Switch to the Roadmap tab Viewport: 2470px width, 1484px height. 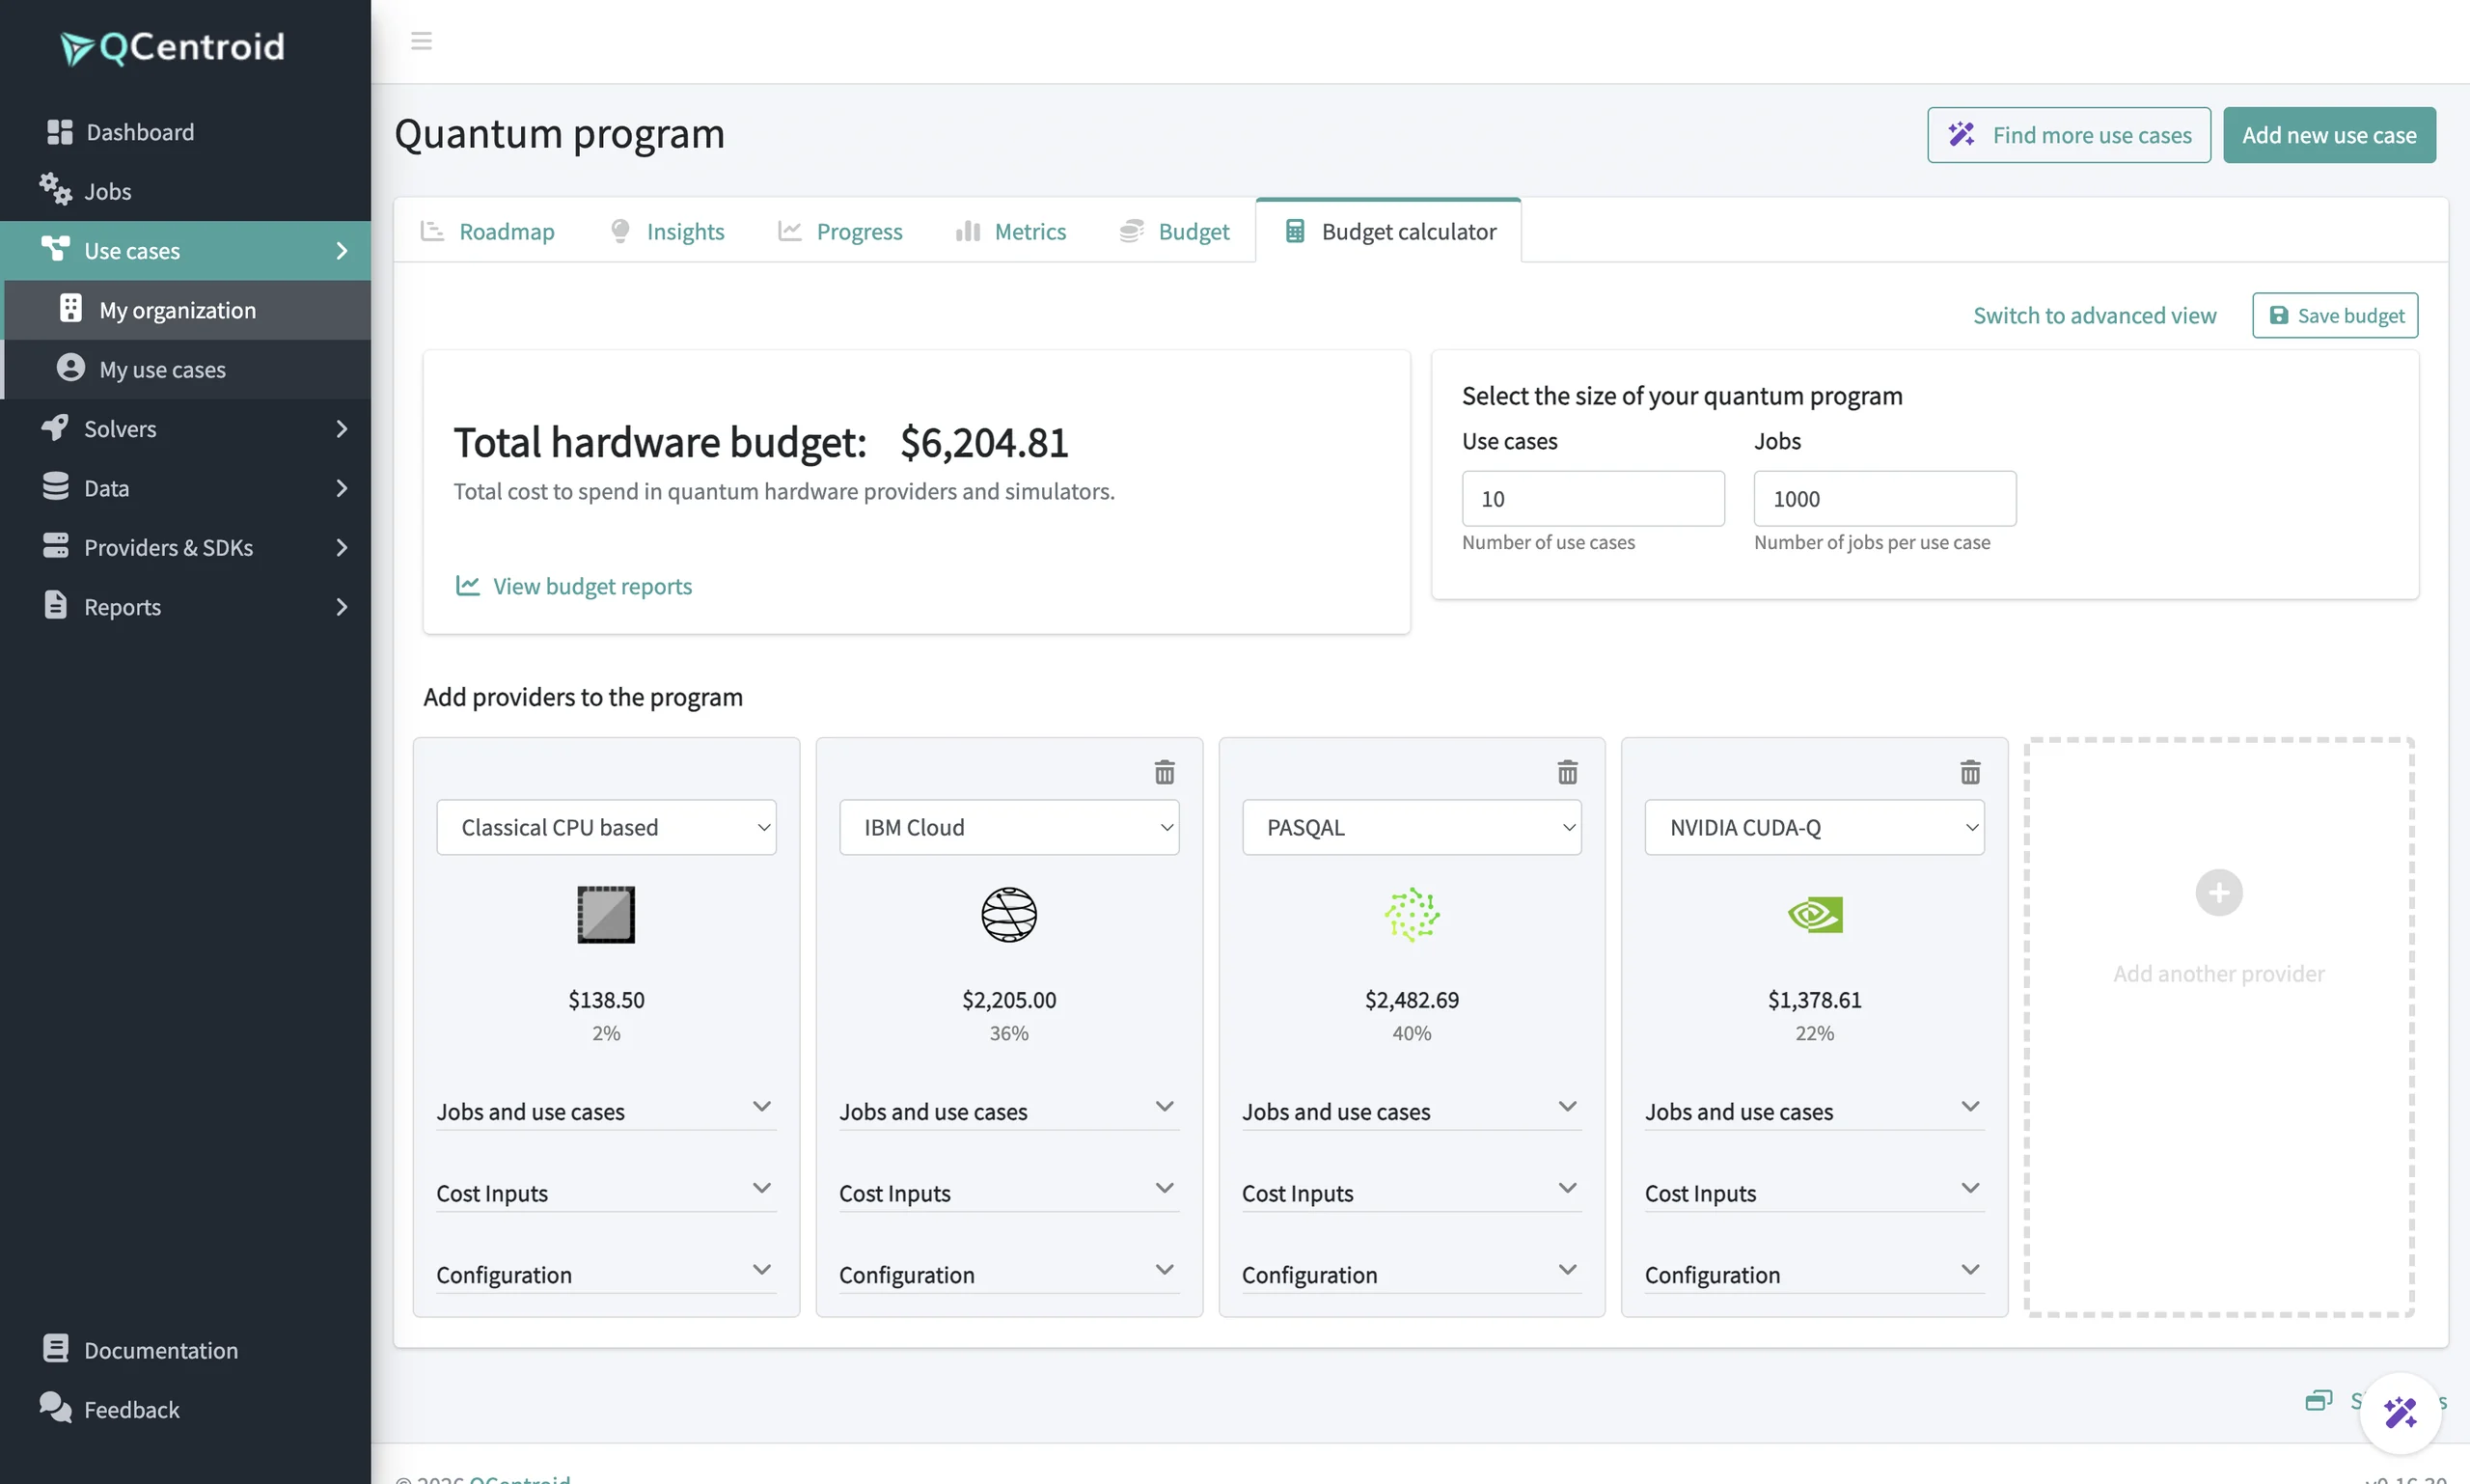(487, 231)
